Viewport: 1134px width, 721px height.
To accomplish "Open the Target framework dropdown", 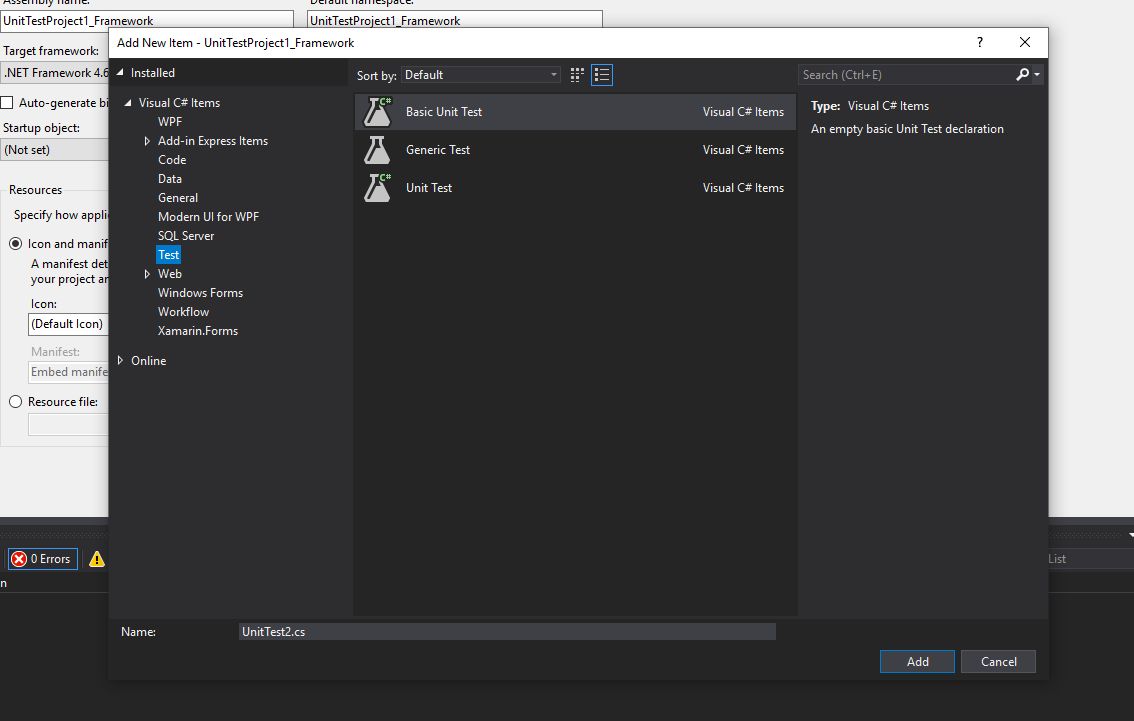I will [x=55, y=73].
